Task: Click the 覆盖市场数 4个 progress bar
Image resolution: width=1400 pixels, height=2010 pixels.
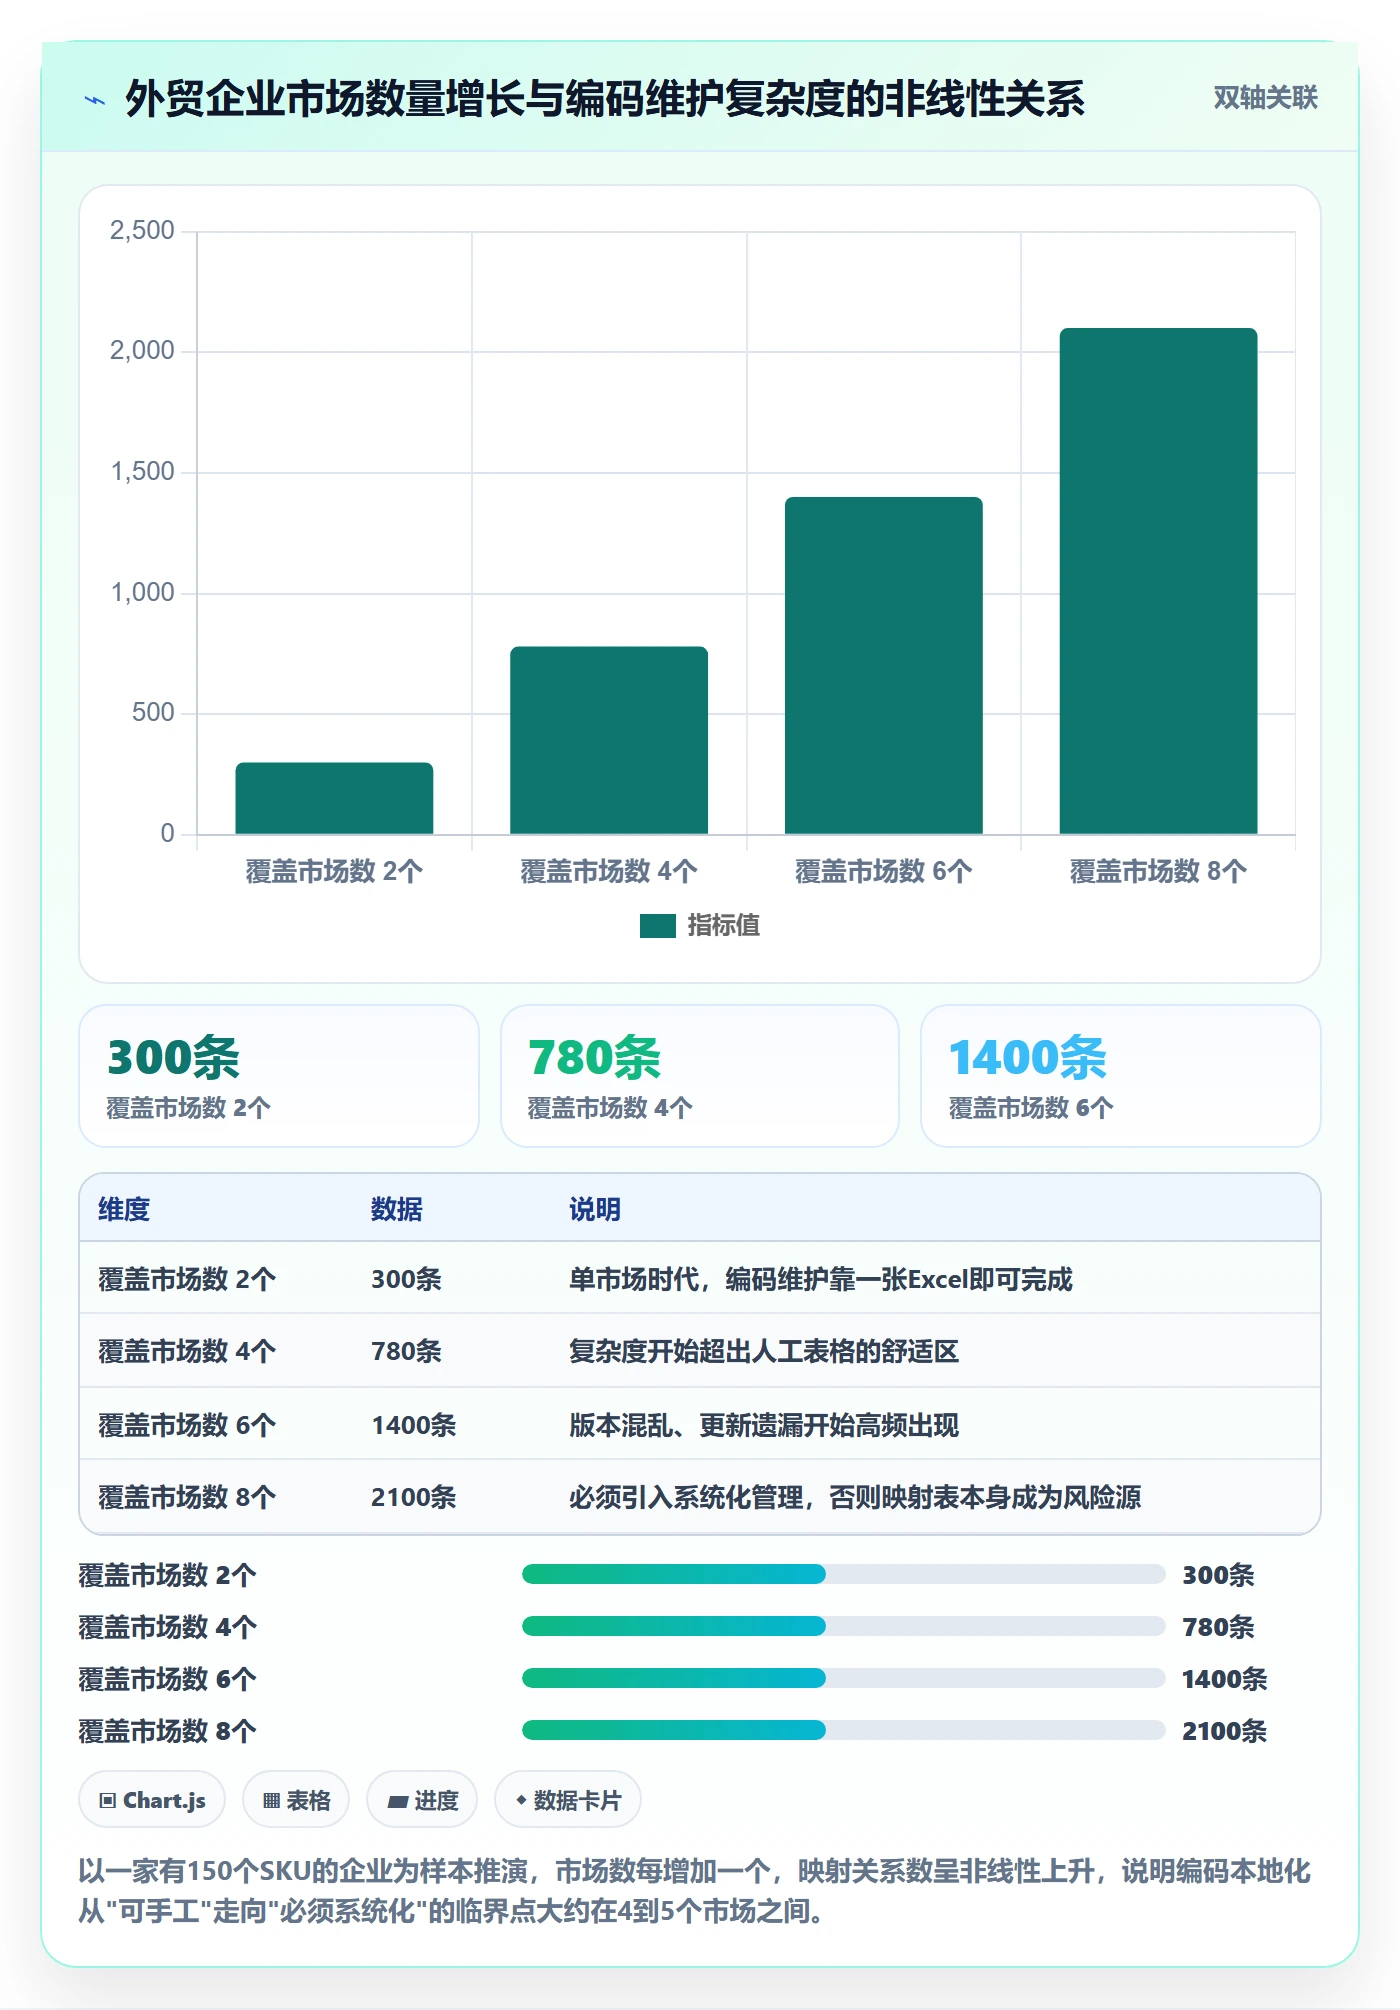Action: point(843,1626)
